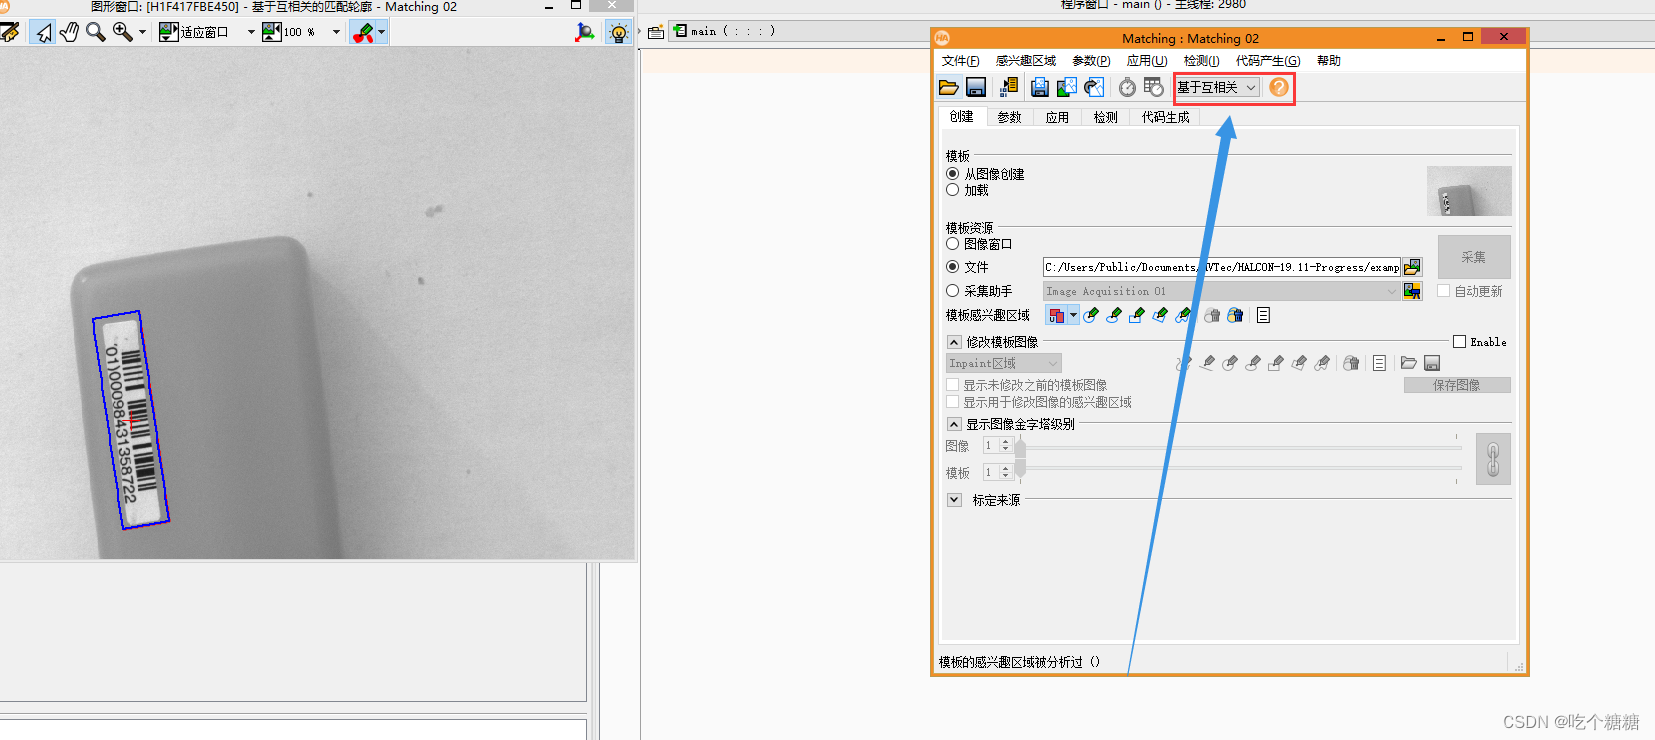Draw an axis-aligned rectangle template ROI
Viewport: 1655px width, 740px height.
[1137, 315]
